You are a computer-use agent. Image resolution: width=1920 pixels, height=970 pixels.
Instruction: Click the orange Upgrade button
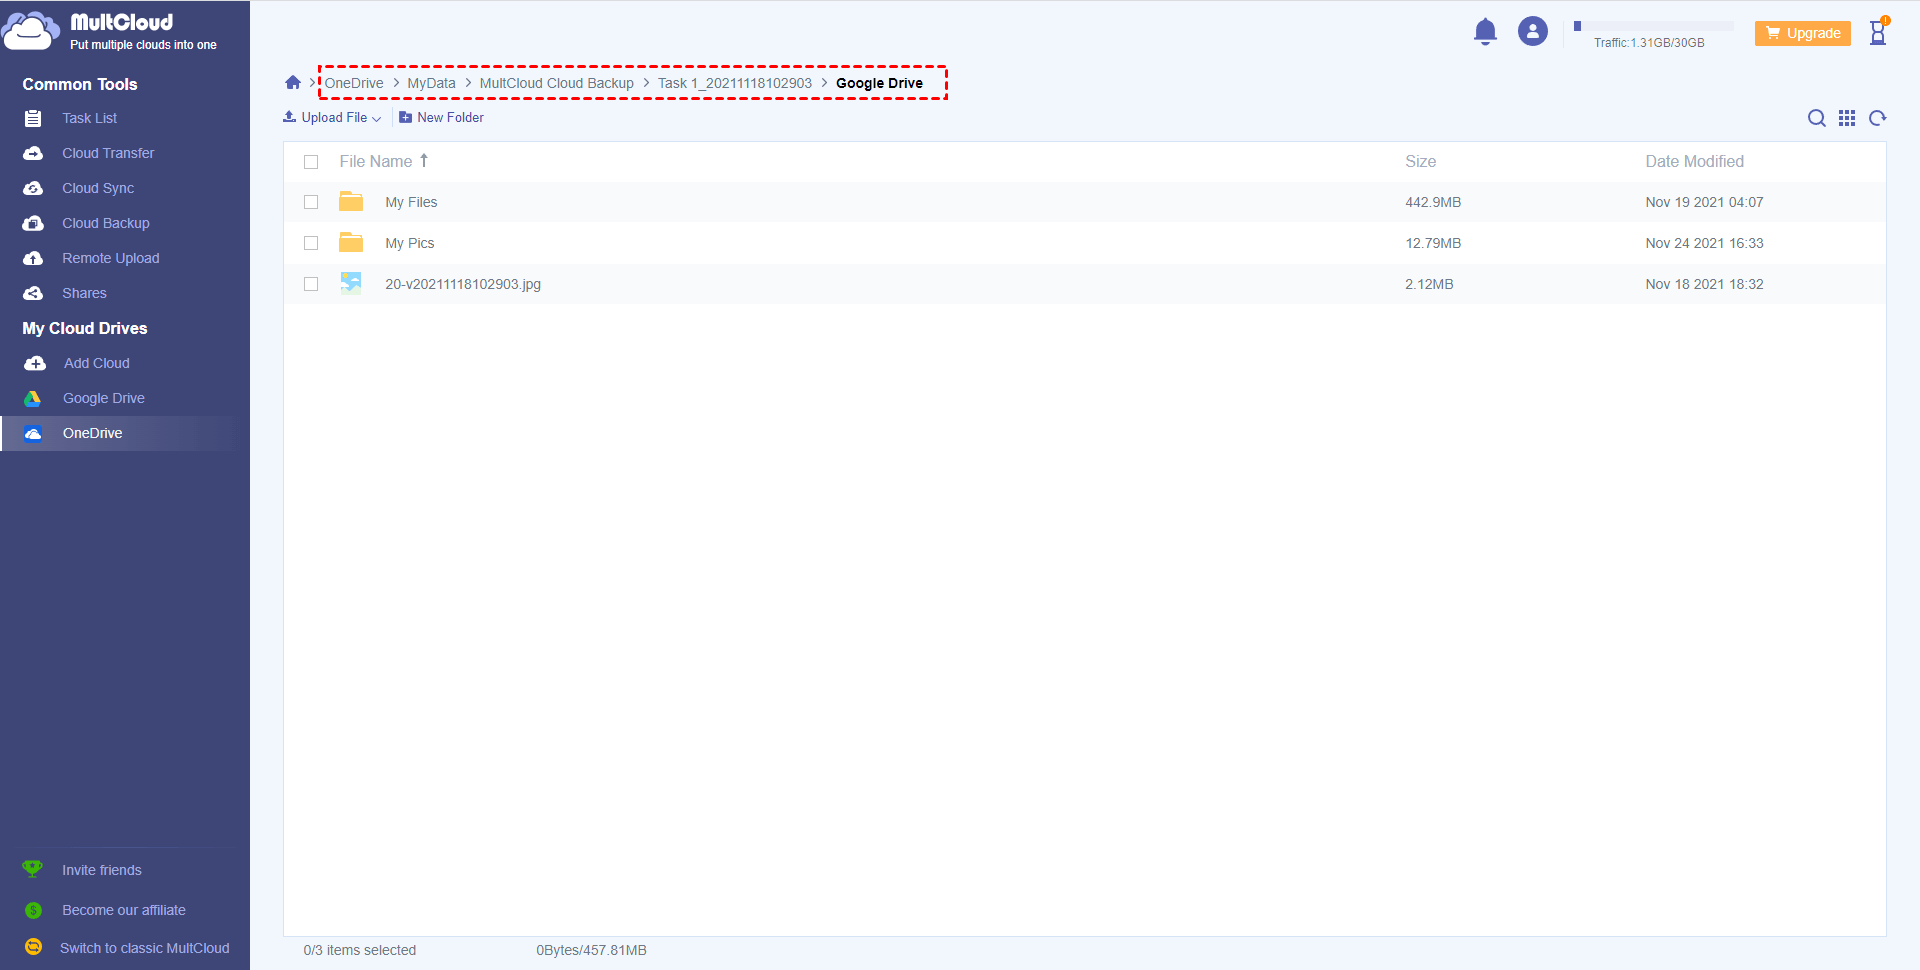1803,33
